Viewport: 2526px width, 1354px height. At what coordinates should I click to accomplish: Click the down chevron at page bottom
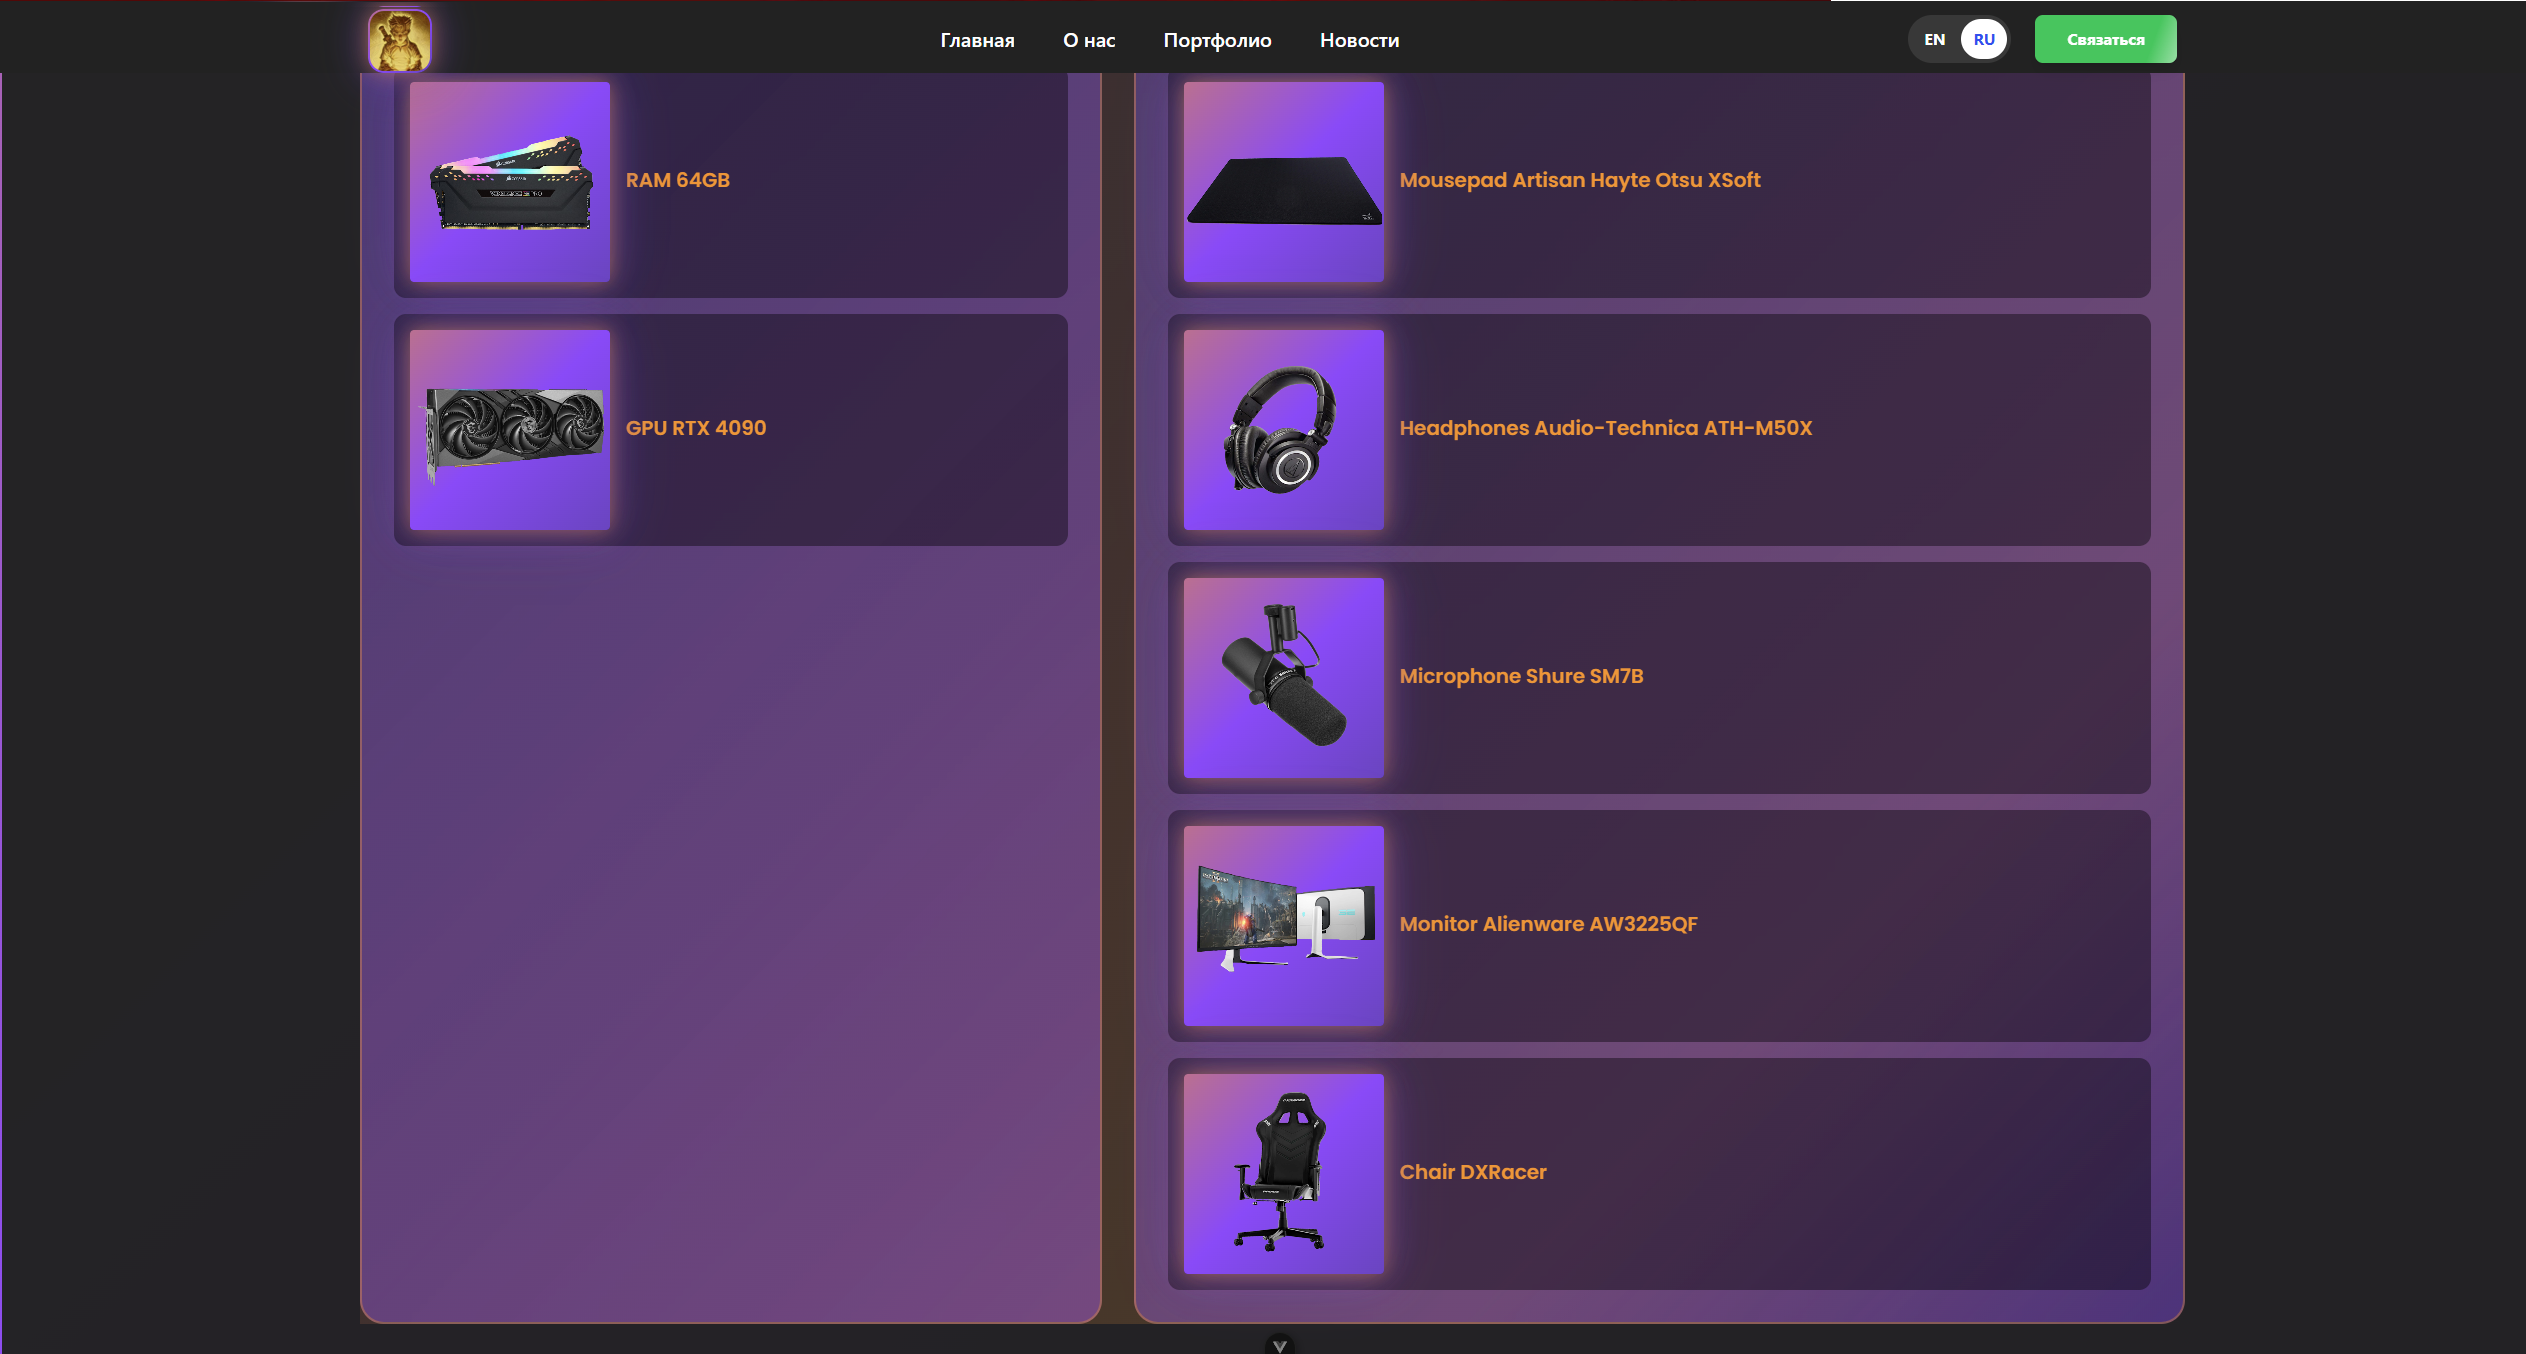[1279, 1345]
